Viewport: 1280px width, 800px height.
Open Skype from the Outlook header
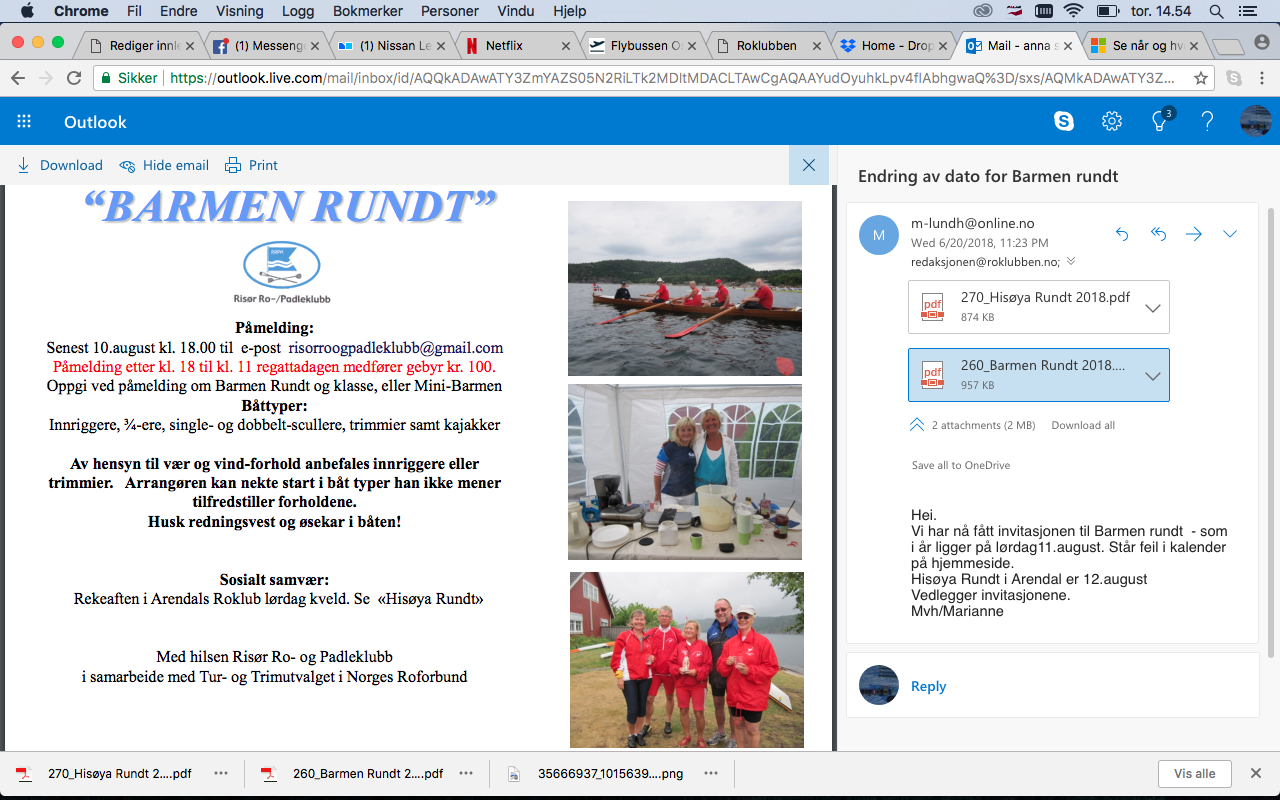coord(1064,122)
